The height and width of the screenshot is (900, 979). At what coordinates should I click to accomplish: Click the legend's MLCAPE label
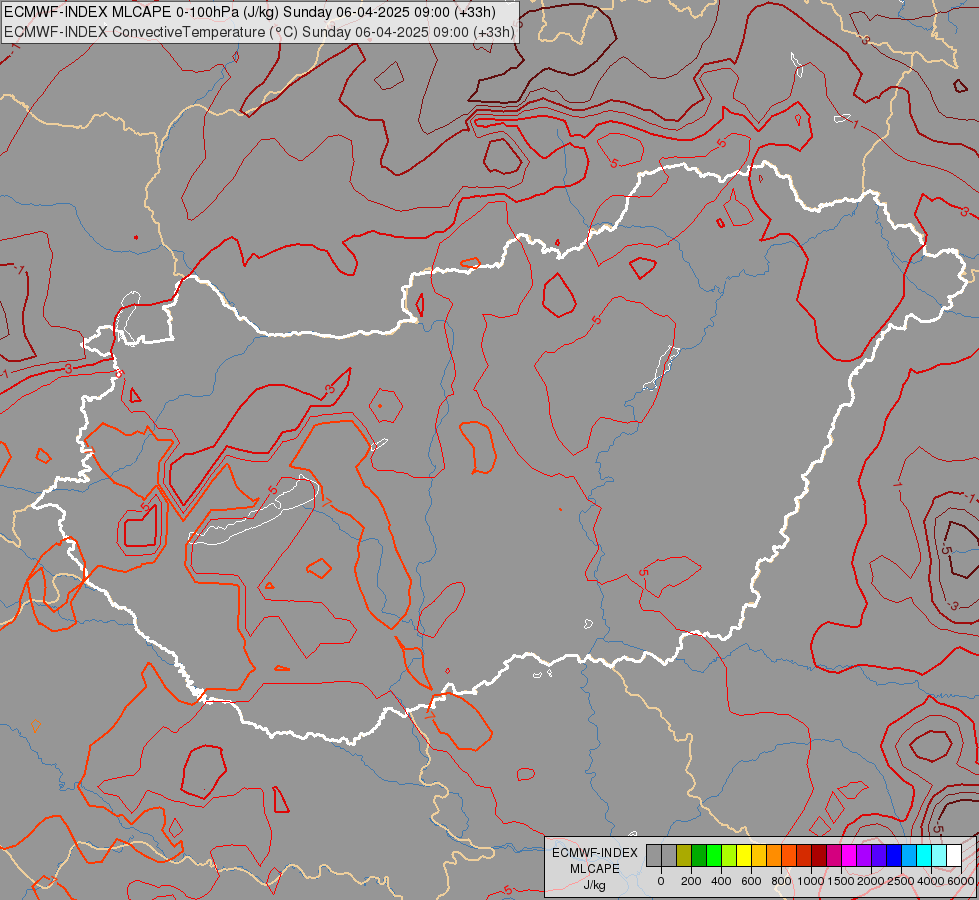[x=595, y=869]
